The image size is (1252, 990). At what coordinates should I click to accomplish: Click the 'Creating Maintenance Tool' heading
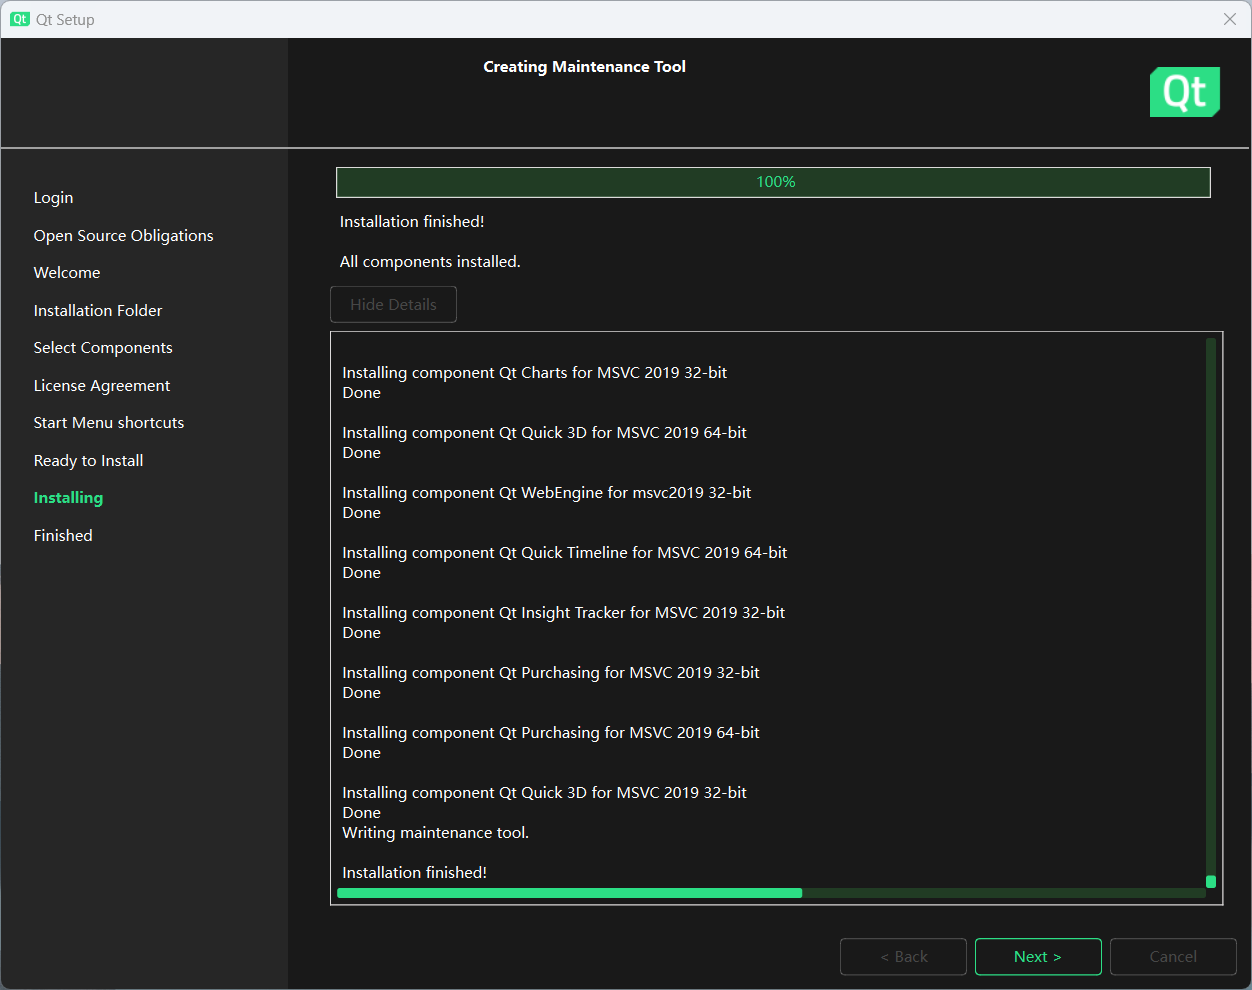point(584,67)
